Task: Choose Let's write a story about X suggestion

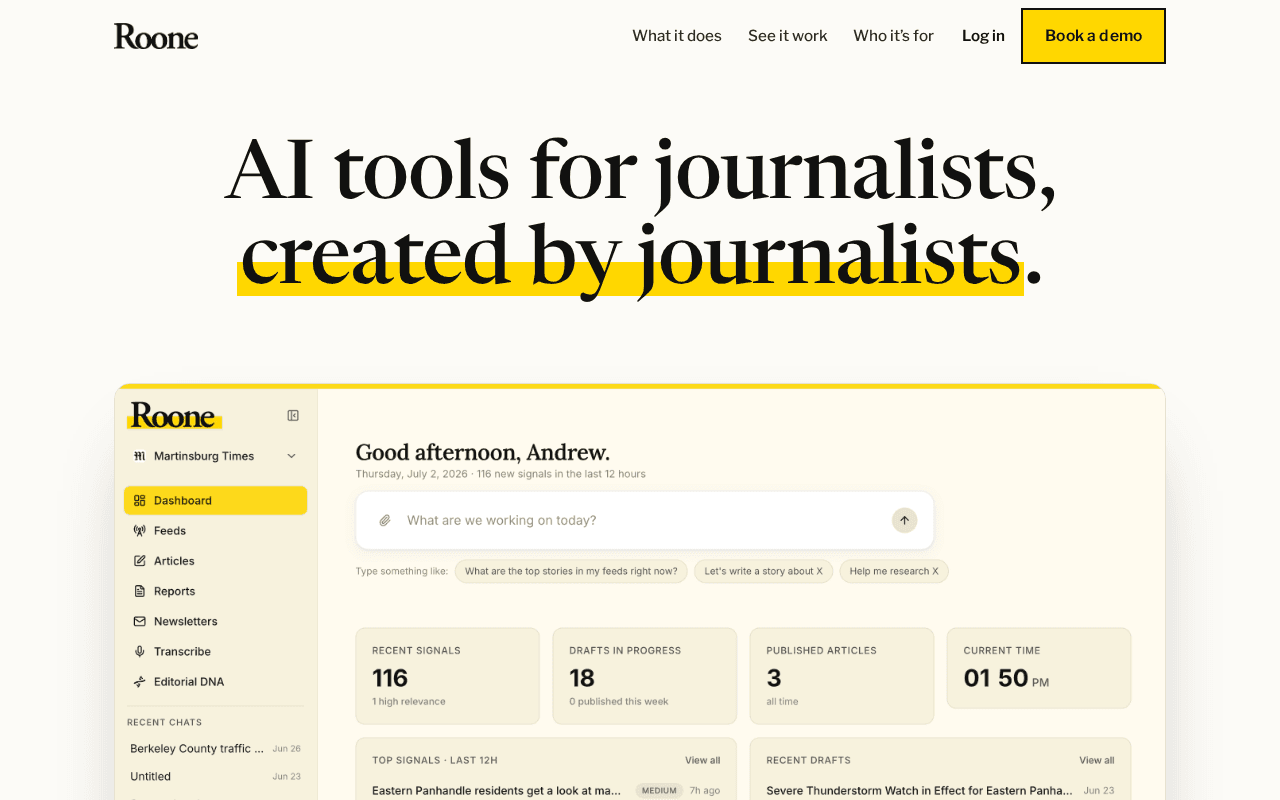Action: tap(763, 571)
